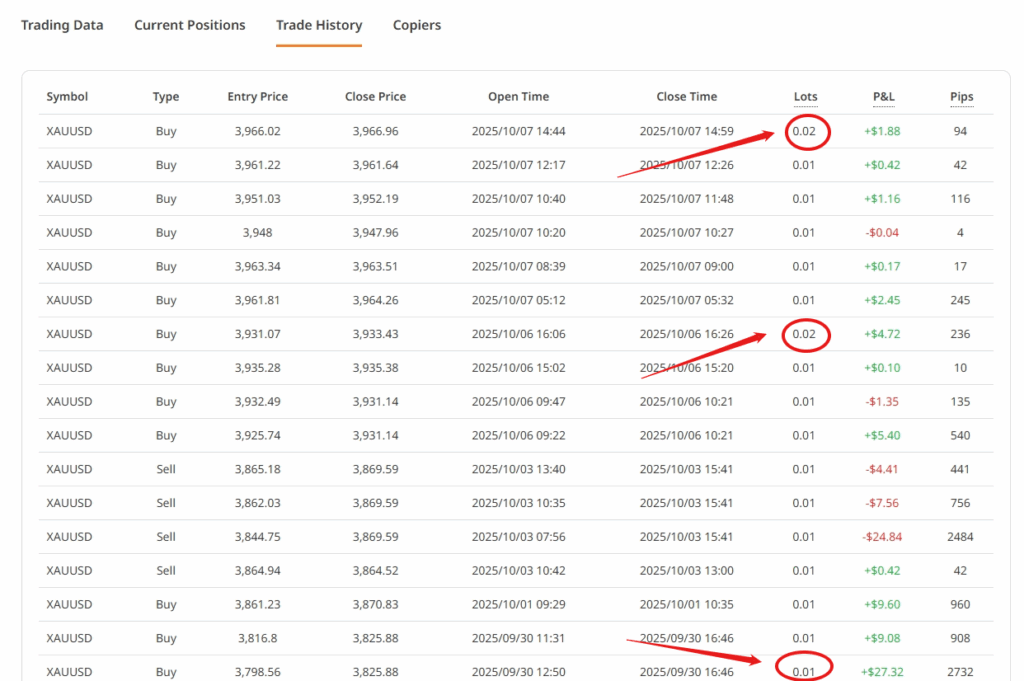Go to the Copiers tab
Screen dimensions: 1024x681
click(417, 25)
